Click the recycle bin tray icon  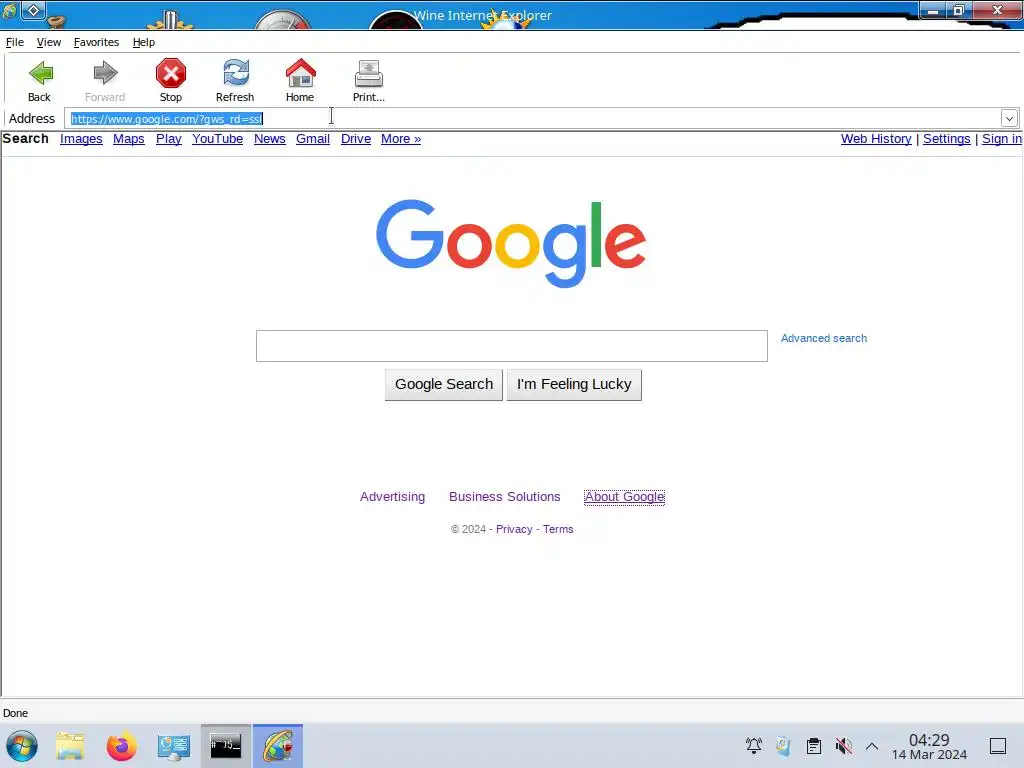point(784,746)
